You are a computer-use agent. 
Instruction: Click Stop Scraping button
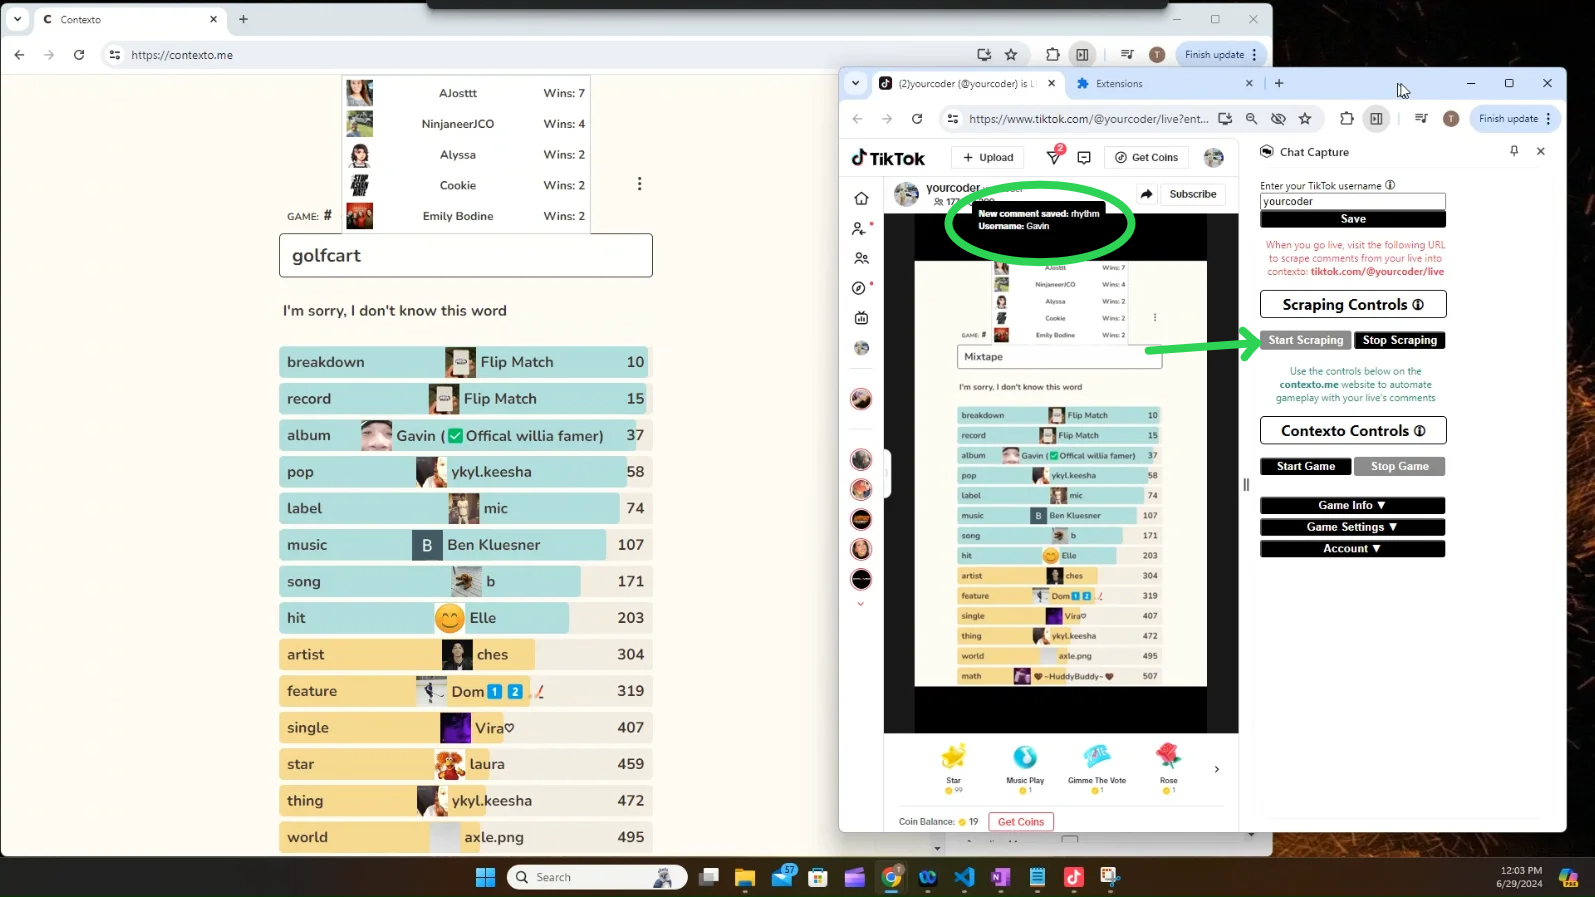[x=1400, y=340]
